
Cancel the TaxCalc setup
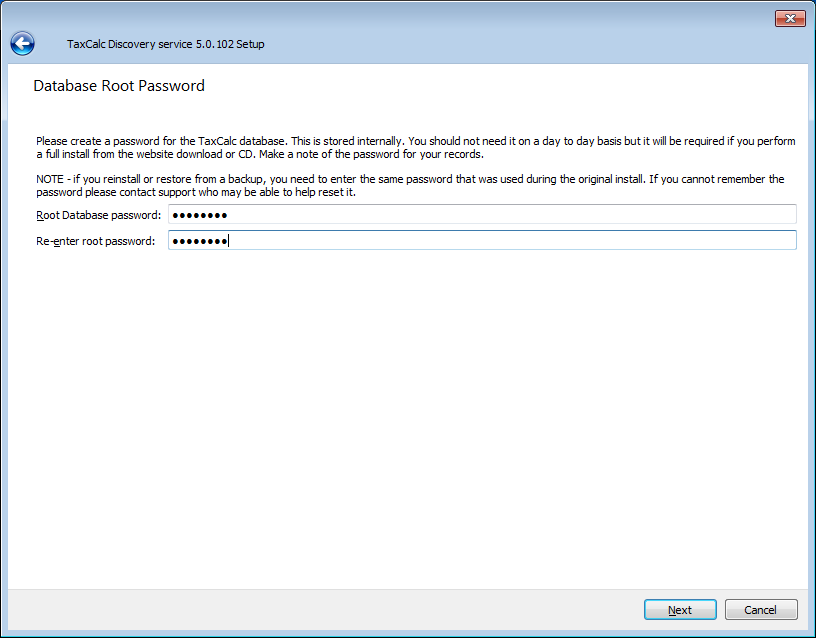coord(760,610)
